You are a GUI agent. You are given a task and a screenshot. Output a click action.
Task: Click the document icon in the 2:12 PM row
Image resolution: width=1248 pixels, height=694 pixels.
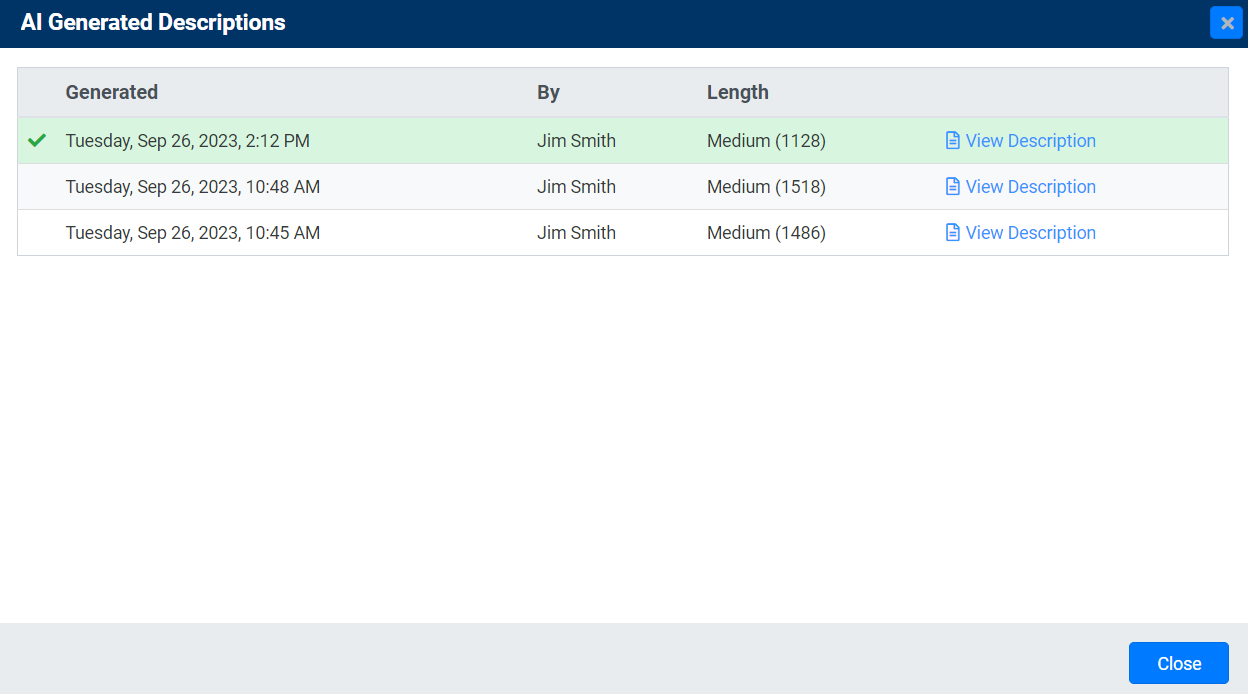952,141
